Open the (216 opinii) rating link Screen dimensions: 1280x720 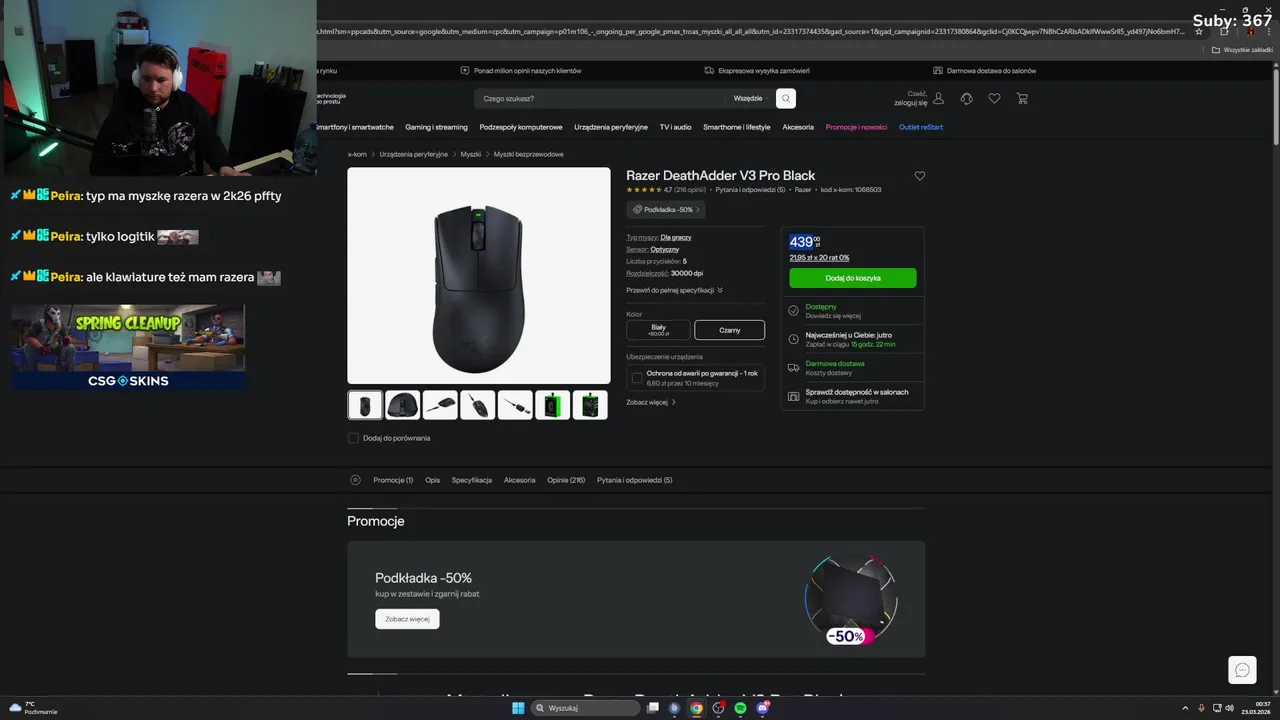pos(690,189)
